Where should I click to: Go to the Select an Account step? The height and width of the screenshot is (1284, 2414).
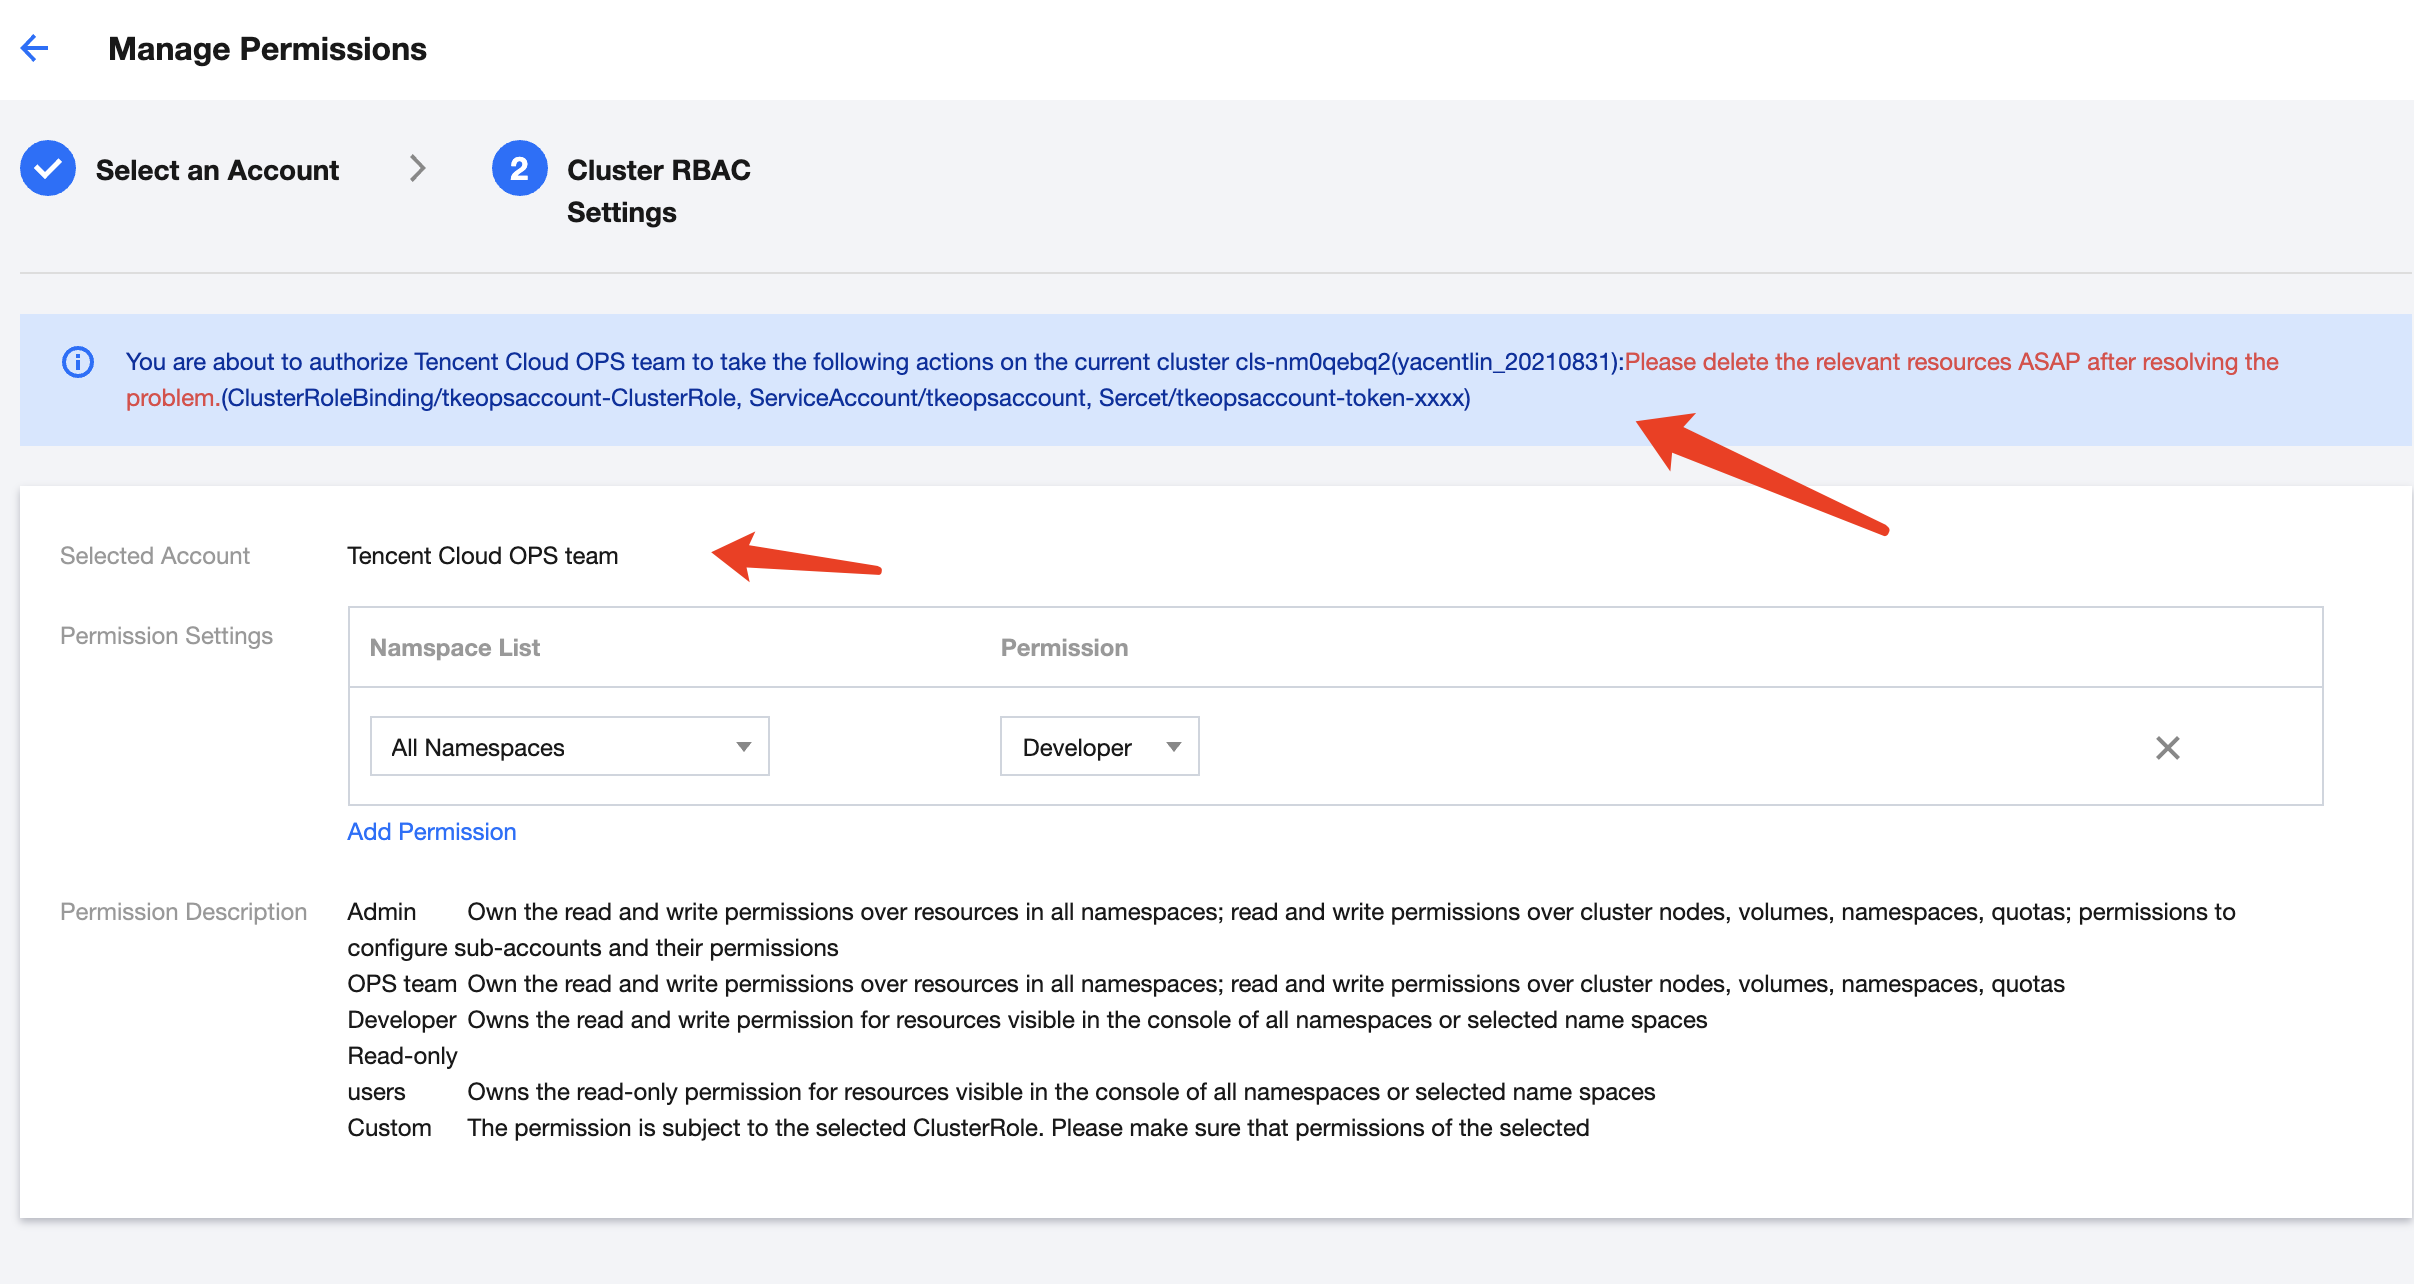[x=217, y=170]
